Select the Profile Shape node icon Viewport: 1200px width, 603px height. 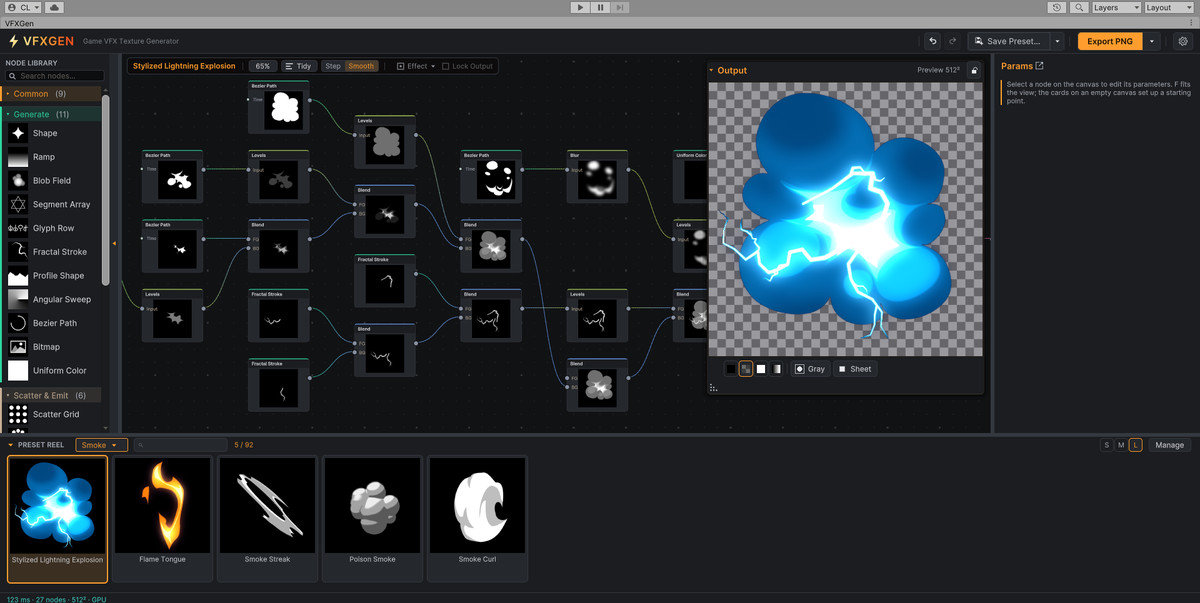[x=18, y=276]
